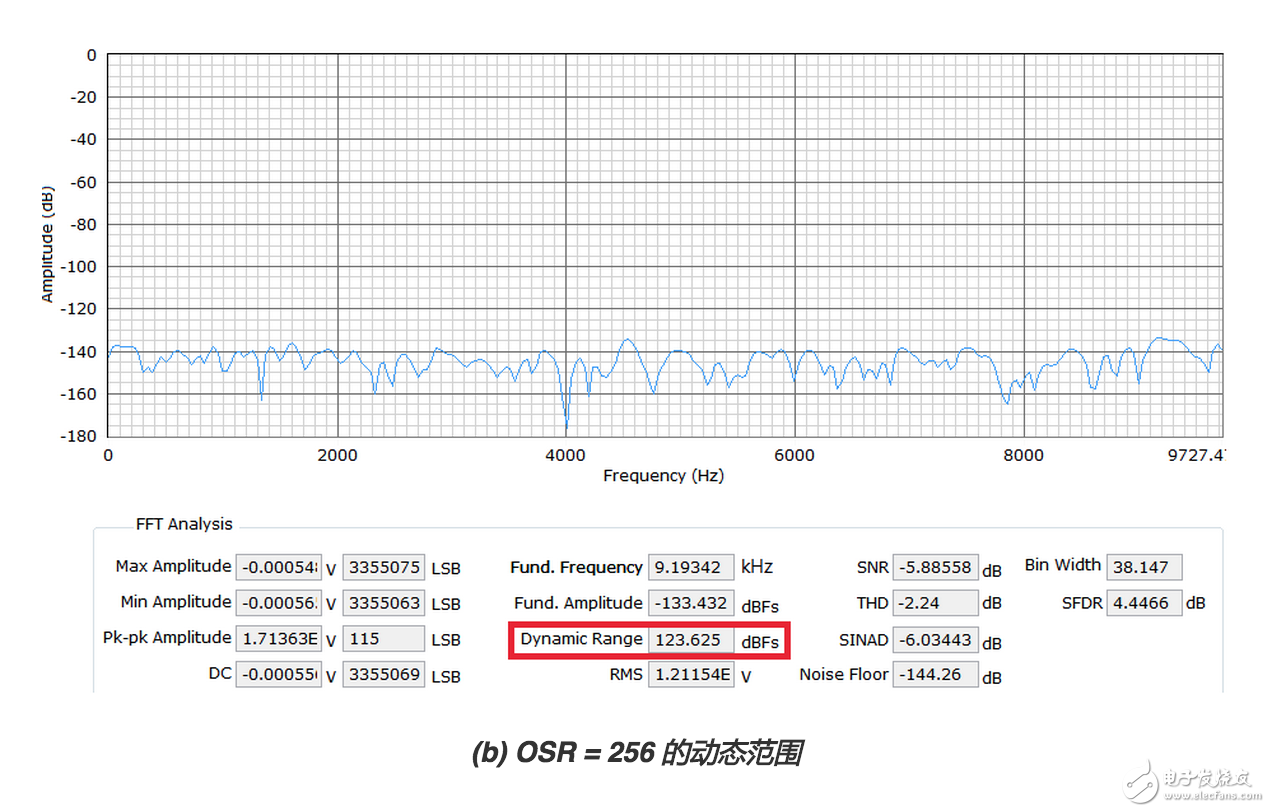
Task: Click the Max Amplitude voltage field
Action: [278, 567]
